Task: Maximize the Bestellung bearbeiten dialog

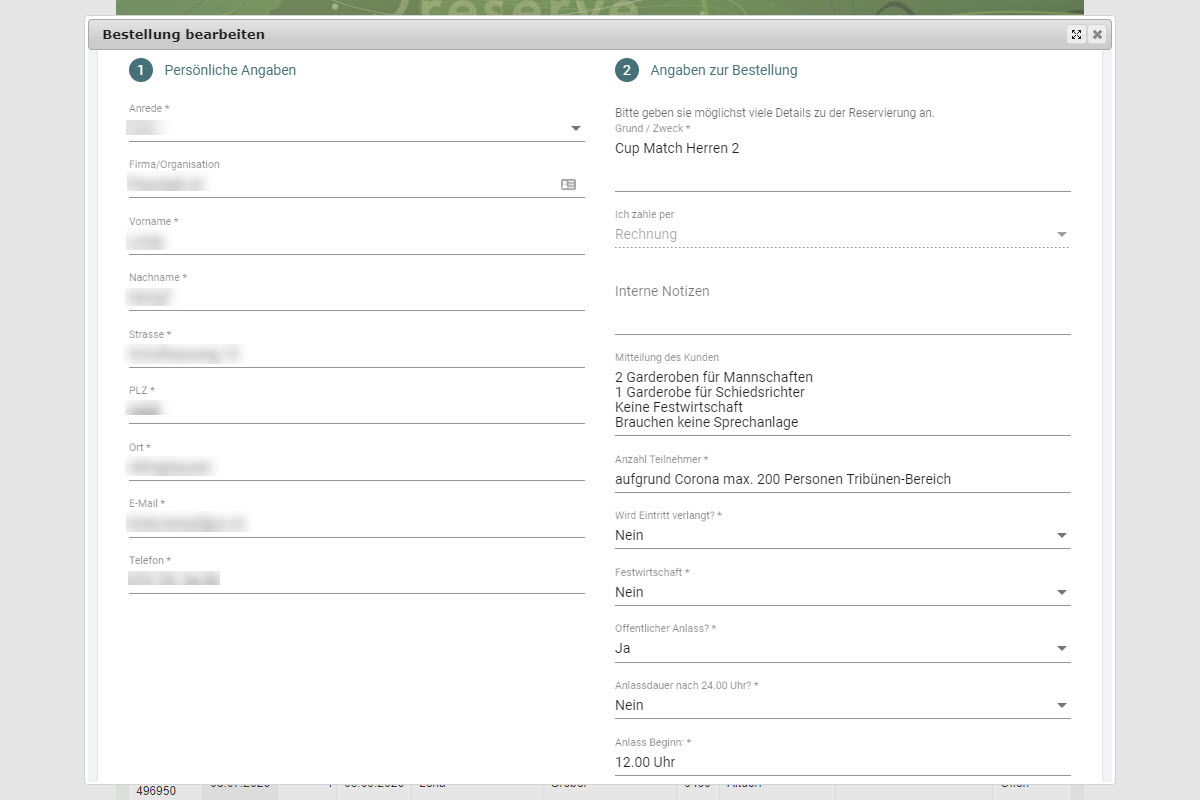Action: pos(1076,35)
